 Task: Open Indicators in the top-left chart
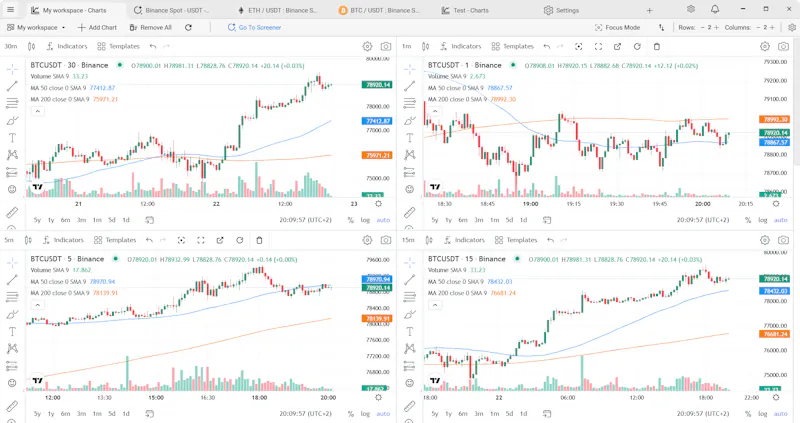click(67, 46)
